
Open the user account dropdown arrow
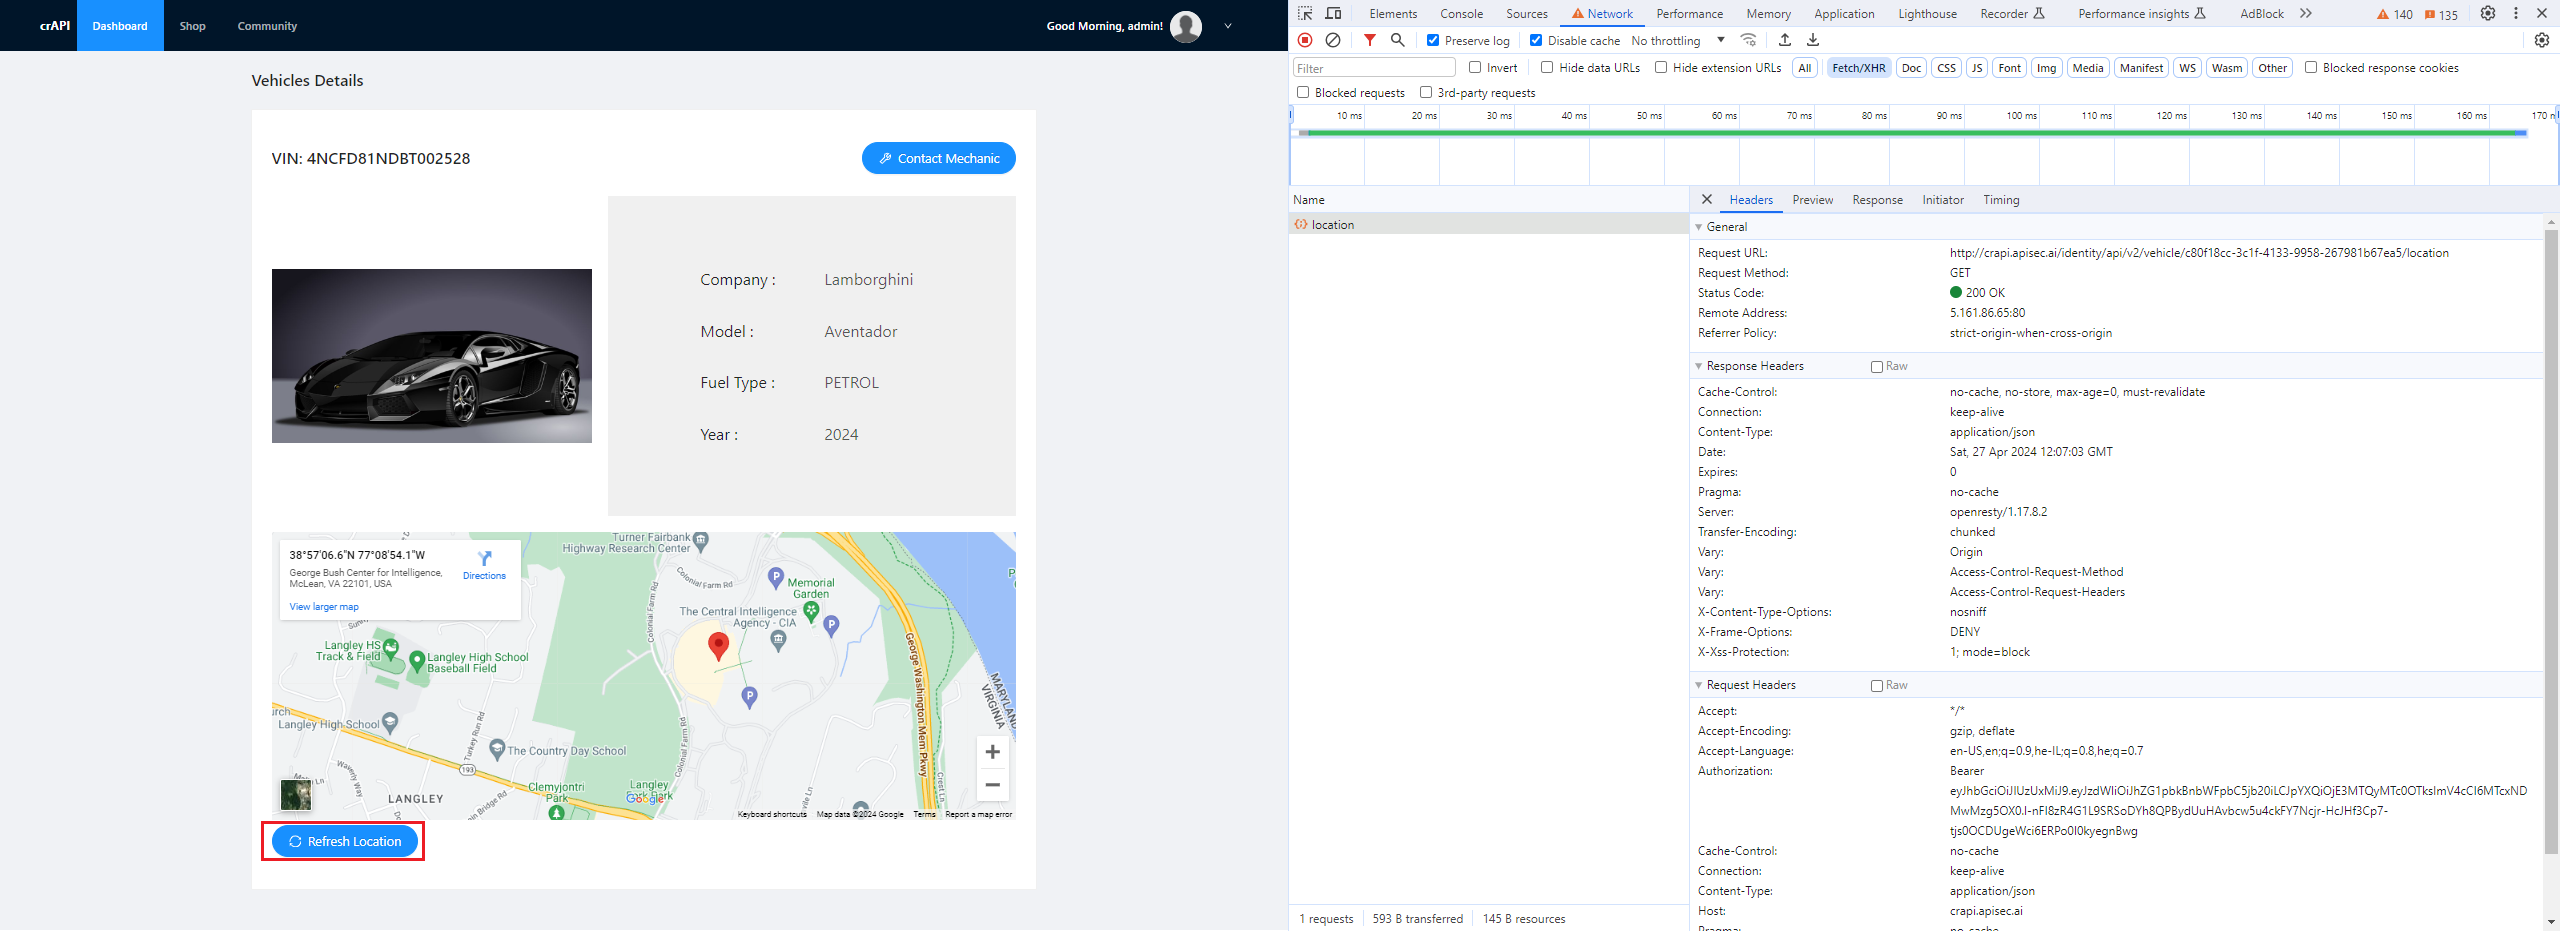click(x=1228, y=26)
